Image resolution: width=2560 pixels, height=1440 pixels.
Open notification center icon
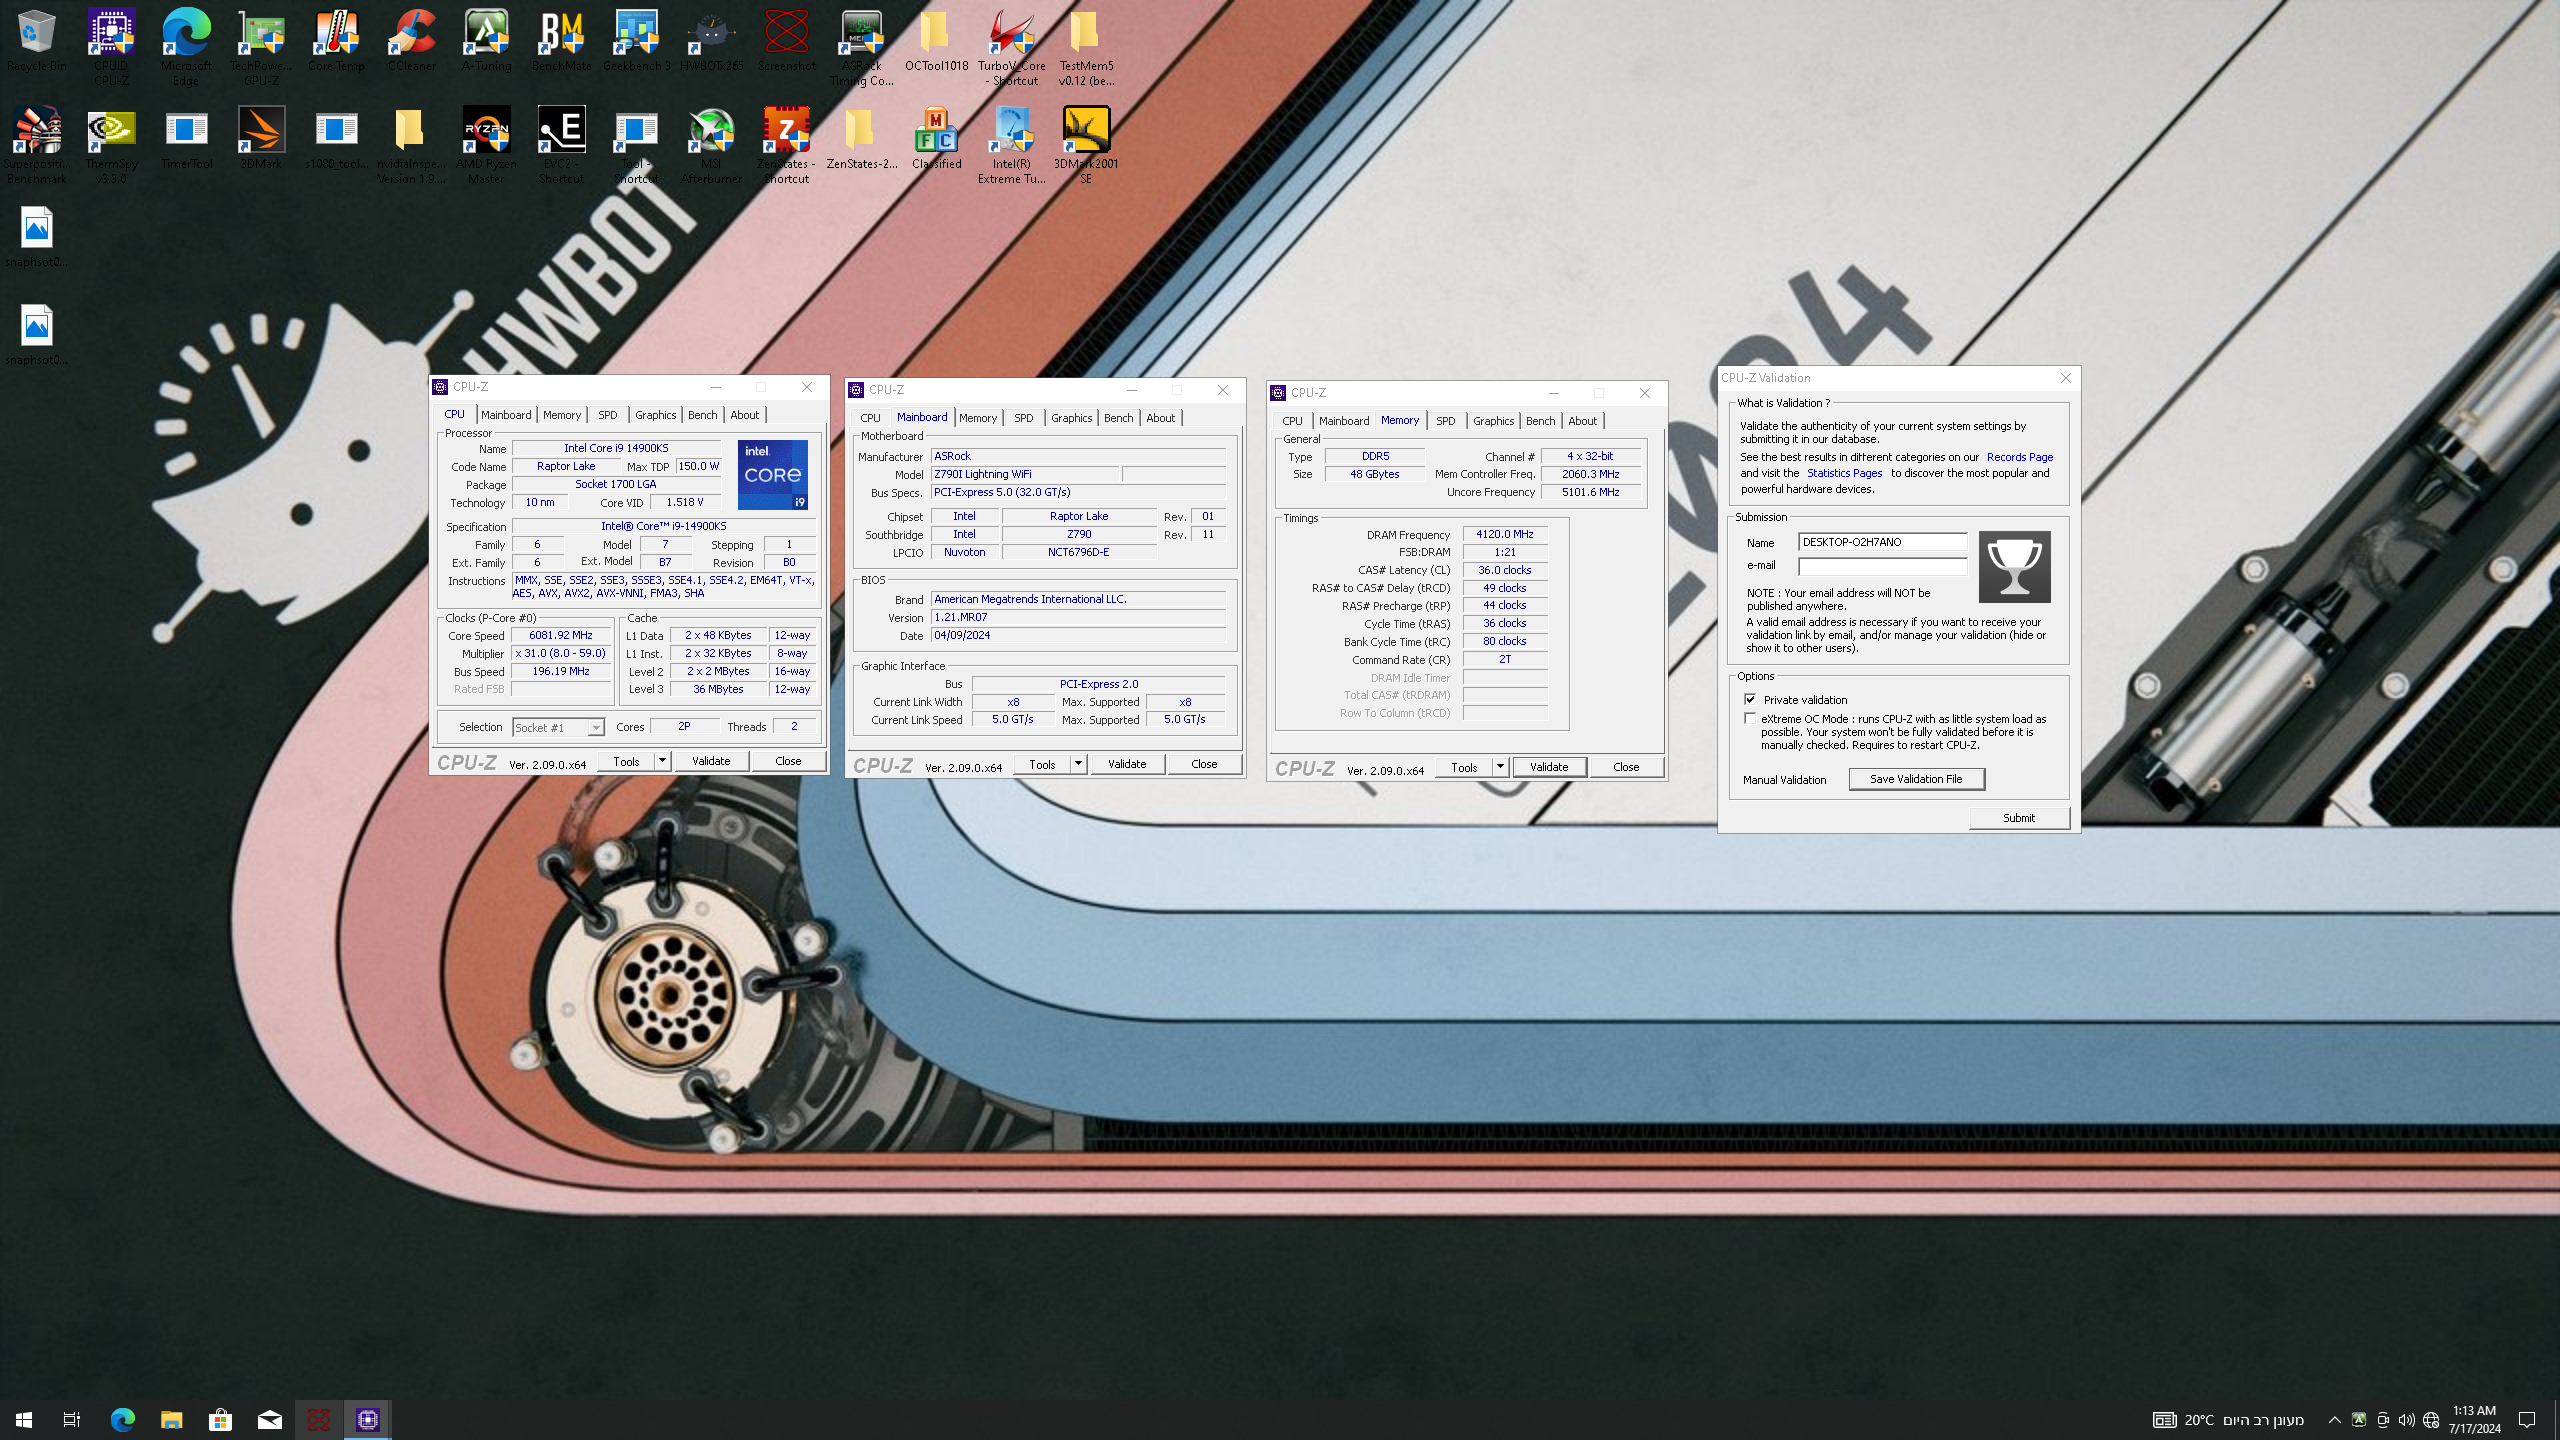click(2527, 1420)
